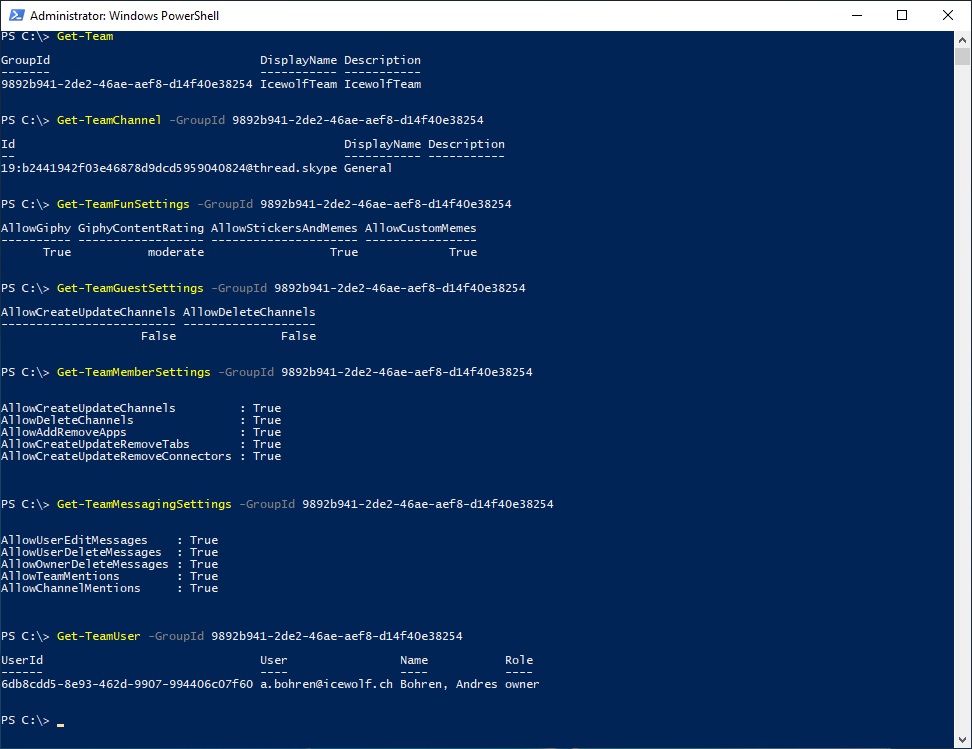Viewport: 972px width, 749px height.
Task: Close the Administrator PowerShell window
Action: point(948,16)
